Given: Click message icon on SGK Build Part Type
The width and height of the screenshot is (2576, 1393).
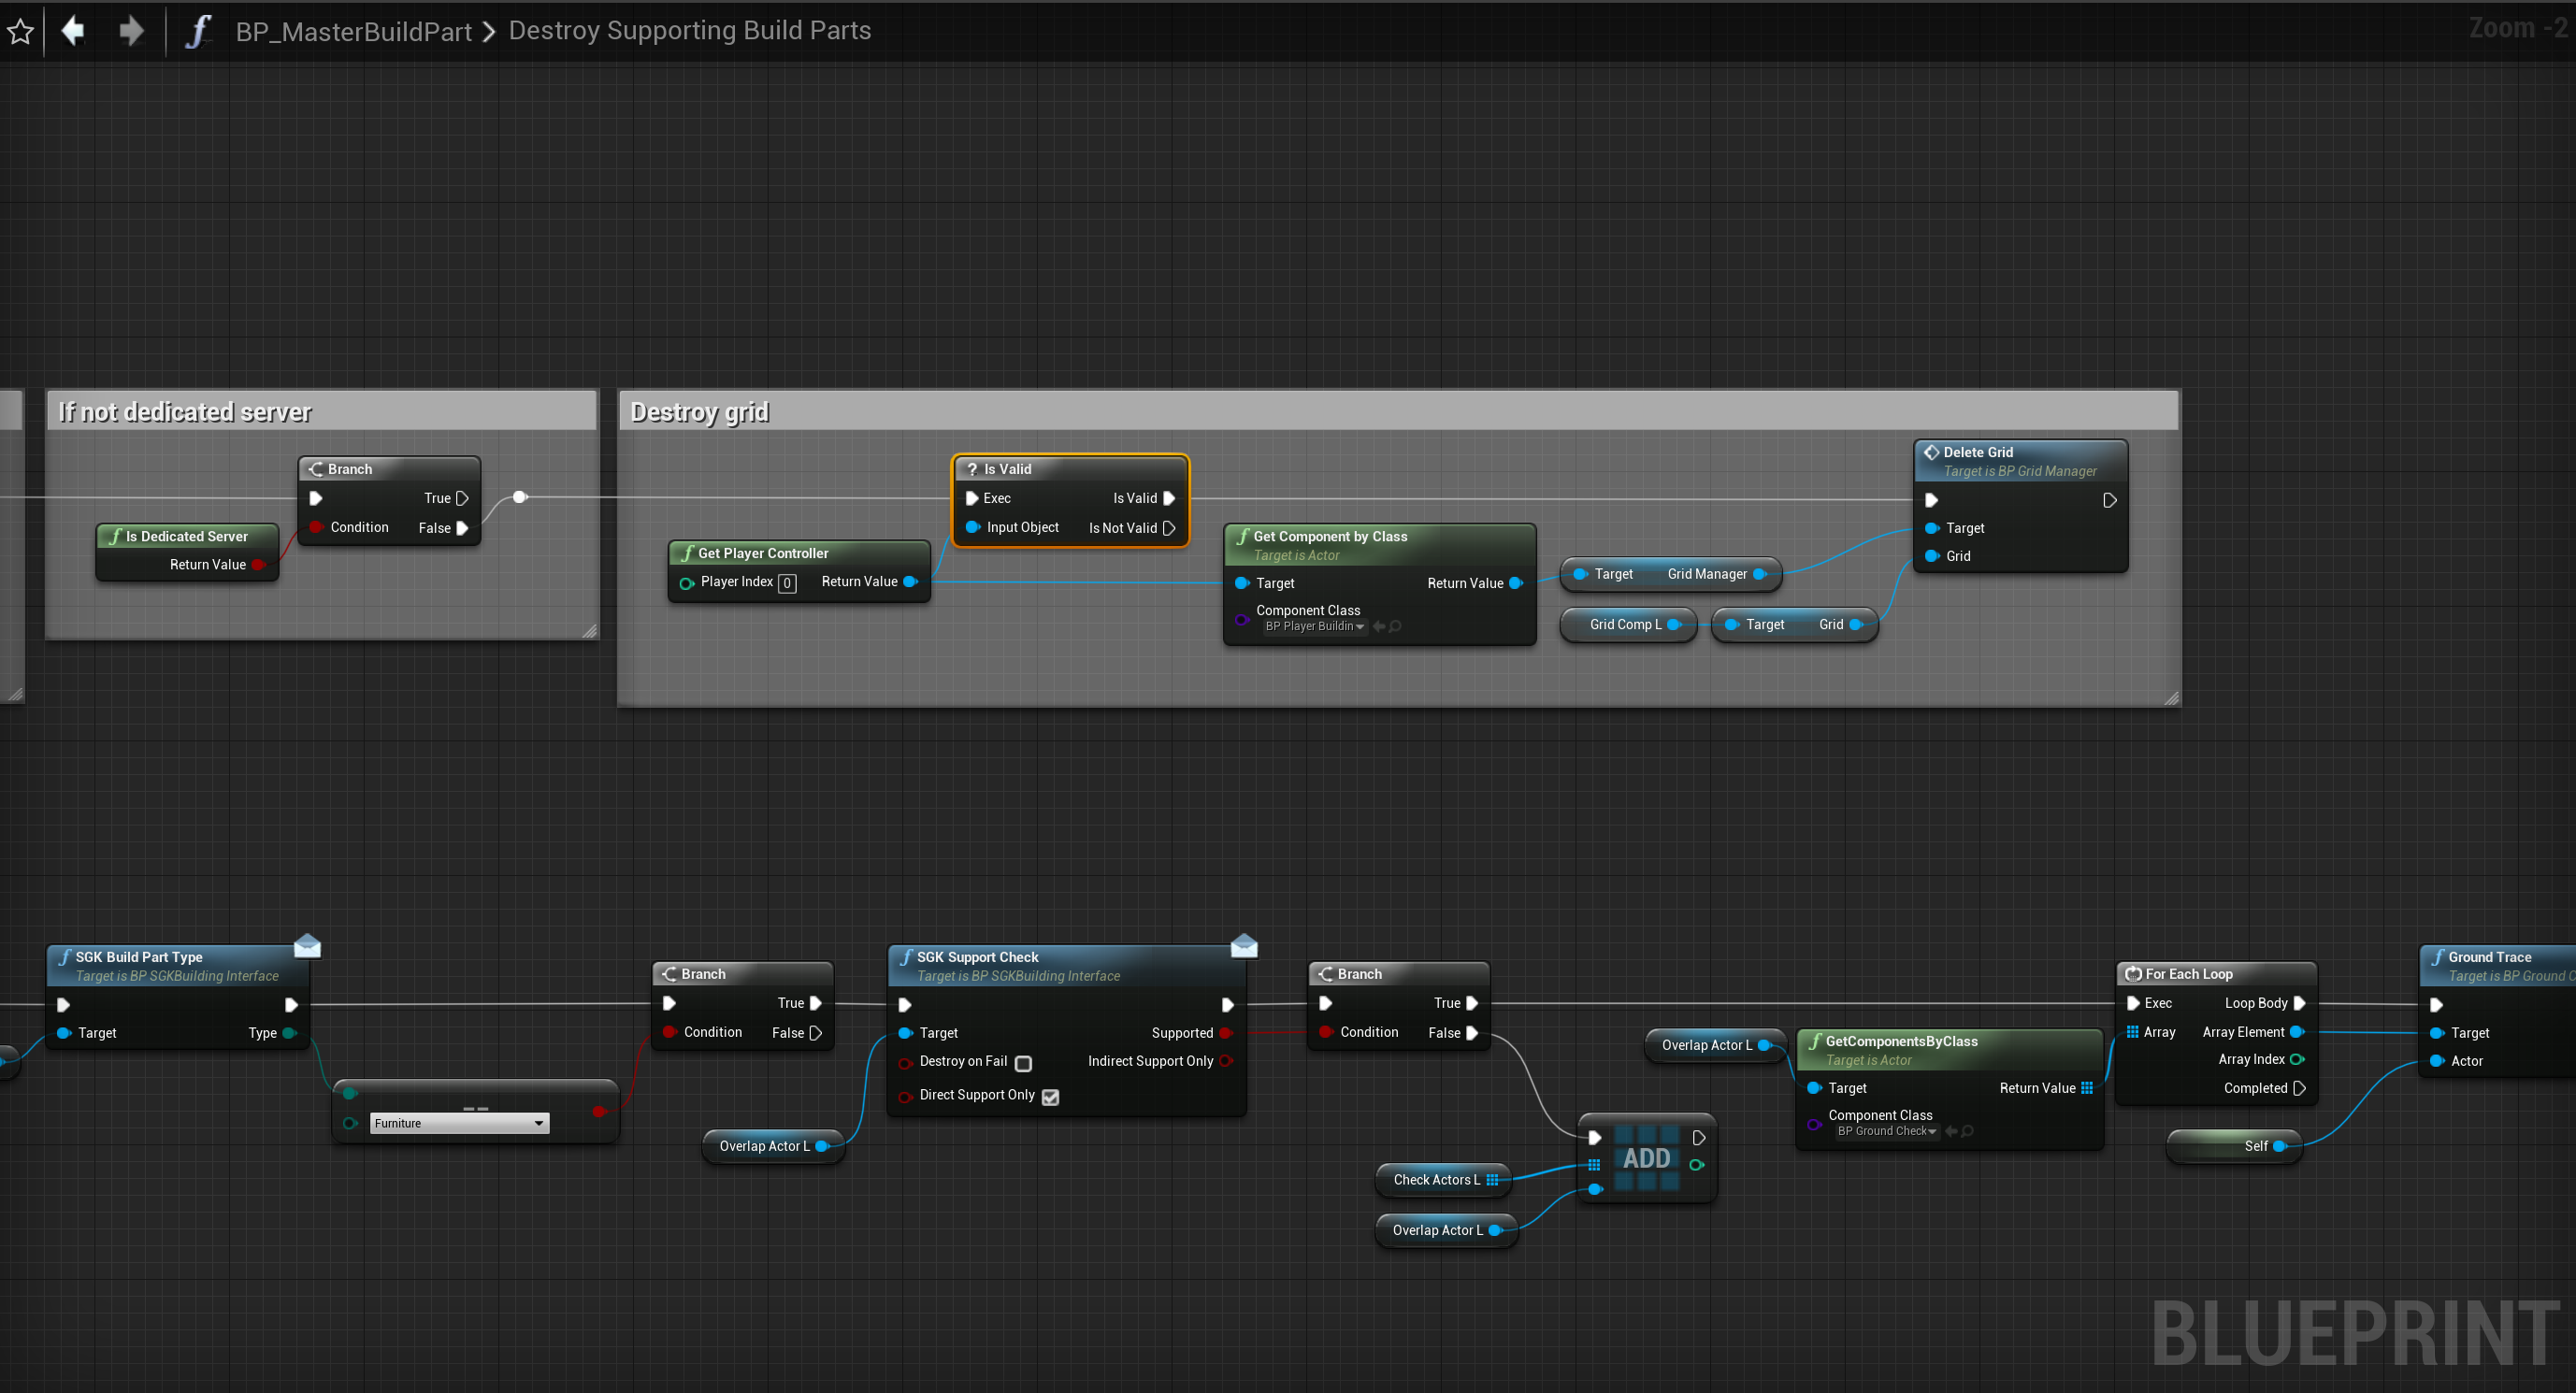Looking at the screenshot, I should point(308,945).
